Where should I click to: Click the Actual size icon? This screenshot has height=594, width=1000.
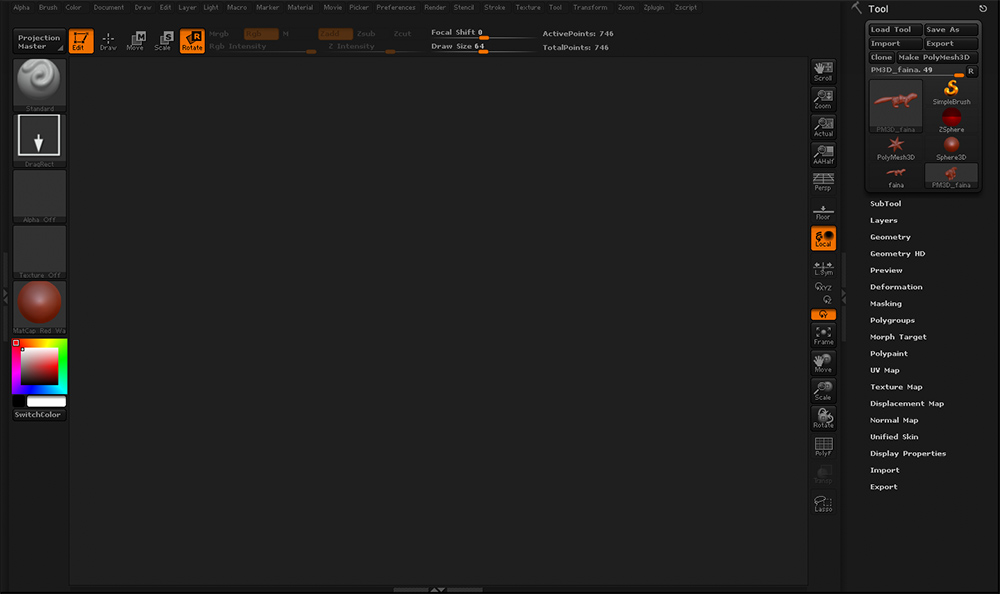point(823,127)
